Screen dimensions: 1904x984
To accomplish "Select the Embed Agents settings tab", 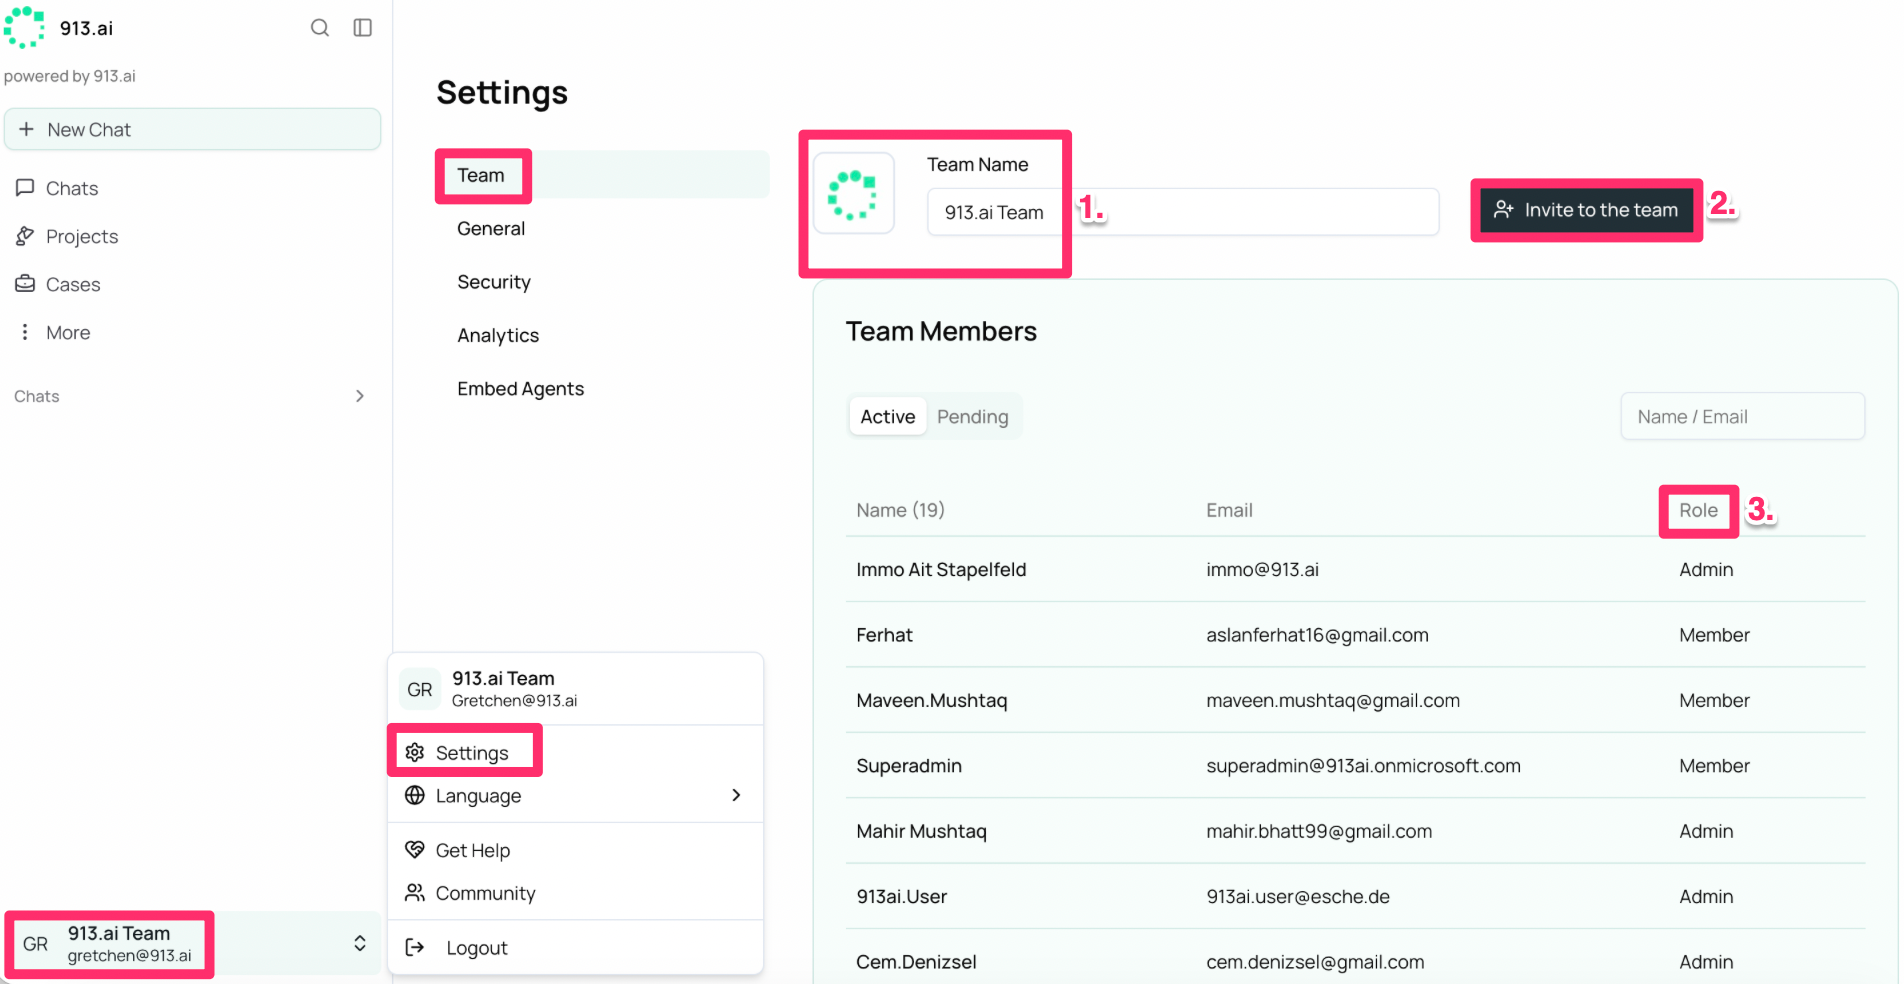I will coord(520,389).
